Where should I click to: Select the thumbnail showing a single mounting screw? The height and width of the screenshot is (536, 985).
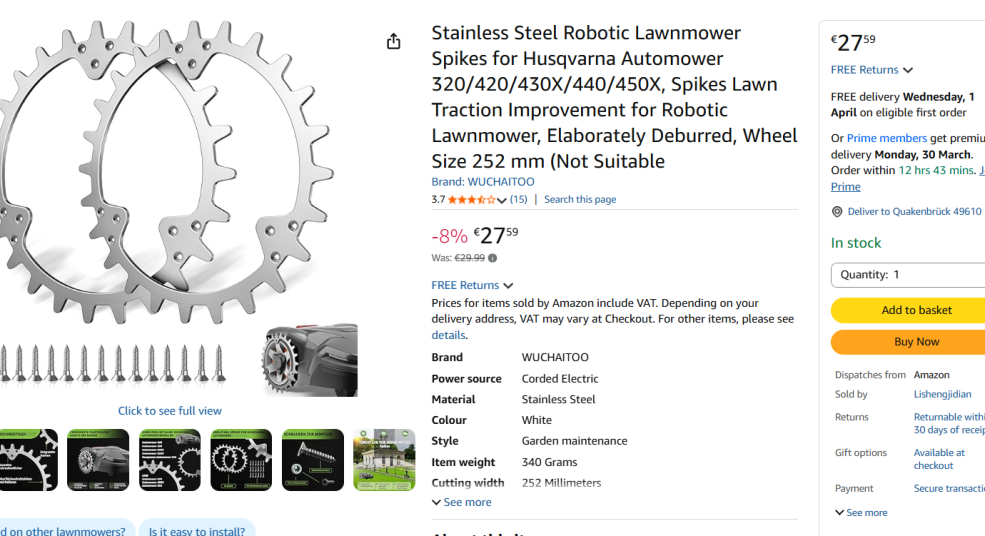point(312,460)
